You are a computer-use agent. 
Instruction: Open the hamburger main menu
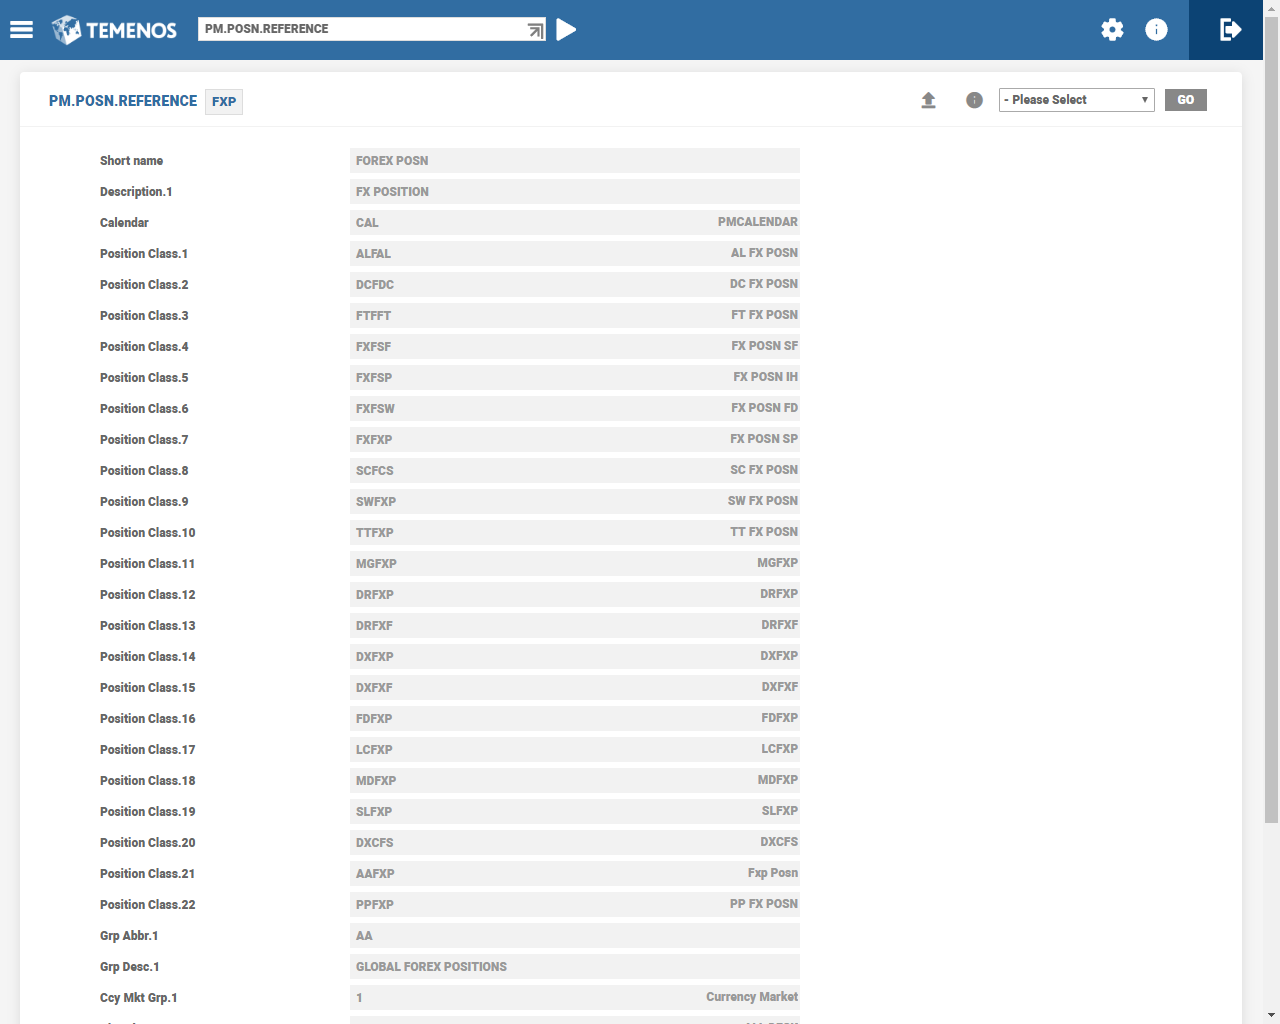click(21, 30)
